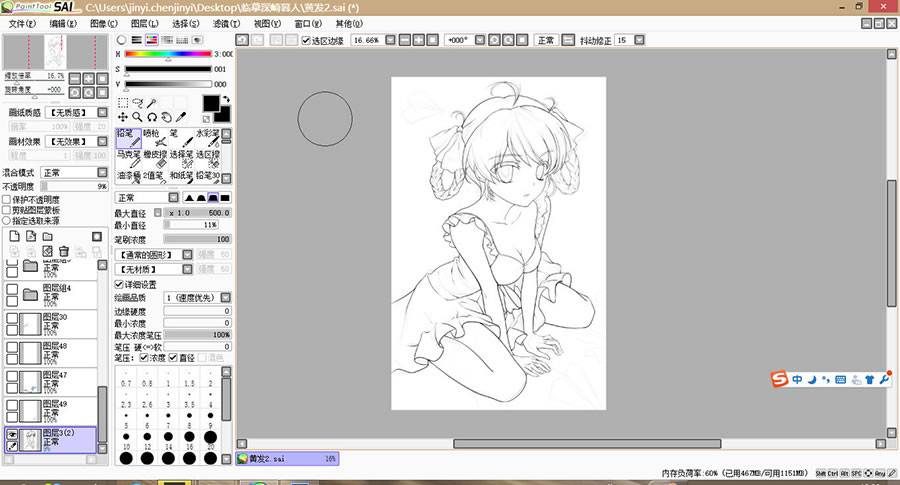Image resolution: width=900 pixels, height=485 pixels.
Task: Click the foreground color swatch
Action: (211, 103)
